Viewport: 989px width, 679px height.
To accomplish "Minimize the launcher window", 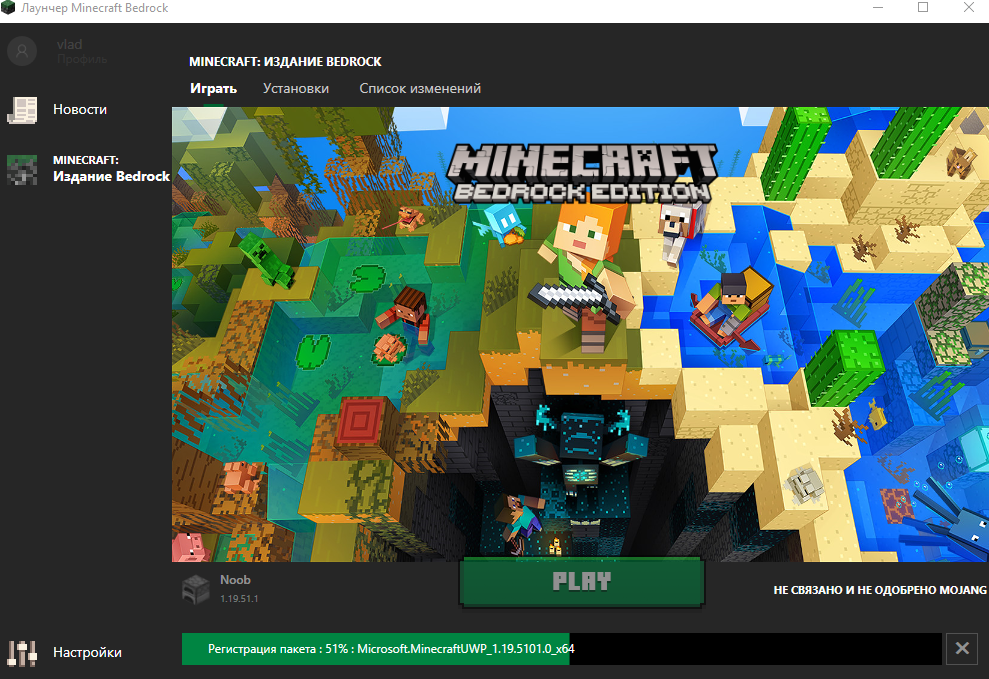I will (x=879, y=8).
